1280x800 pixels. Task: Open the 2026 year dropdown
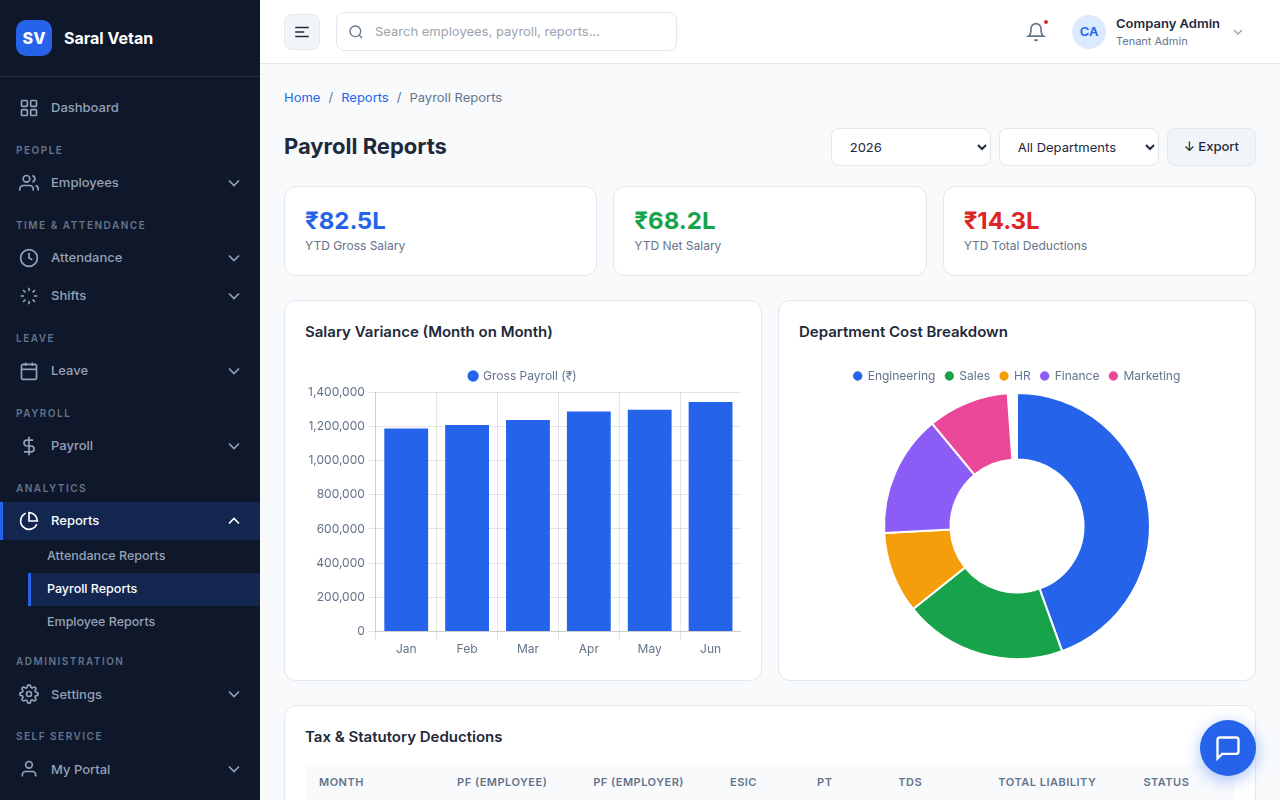[x=911, y=147]
